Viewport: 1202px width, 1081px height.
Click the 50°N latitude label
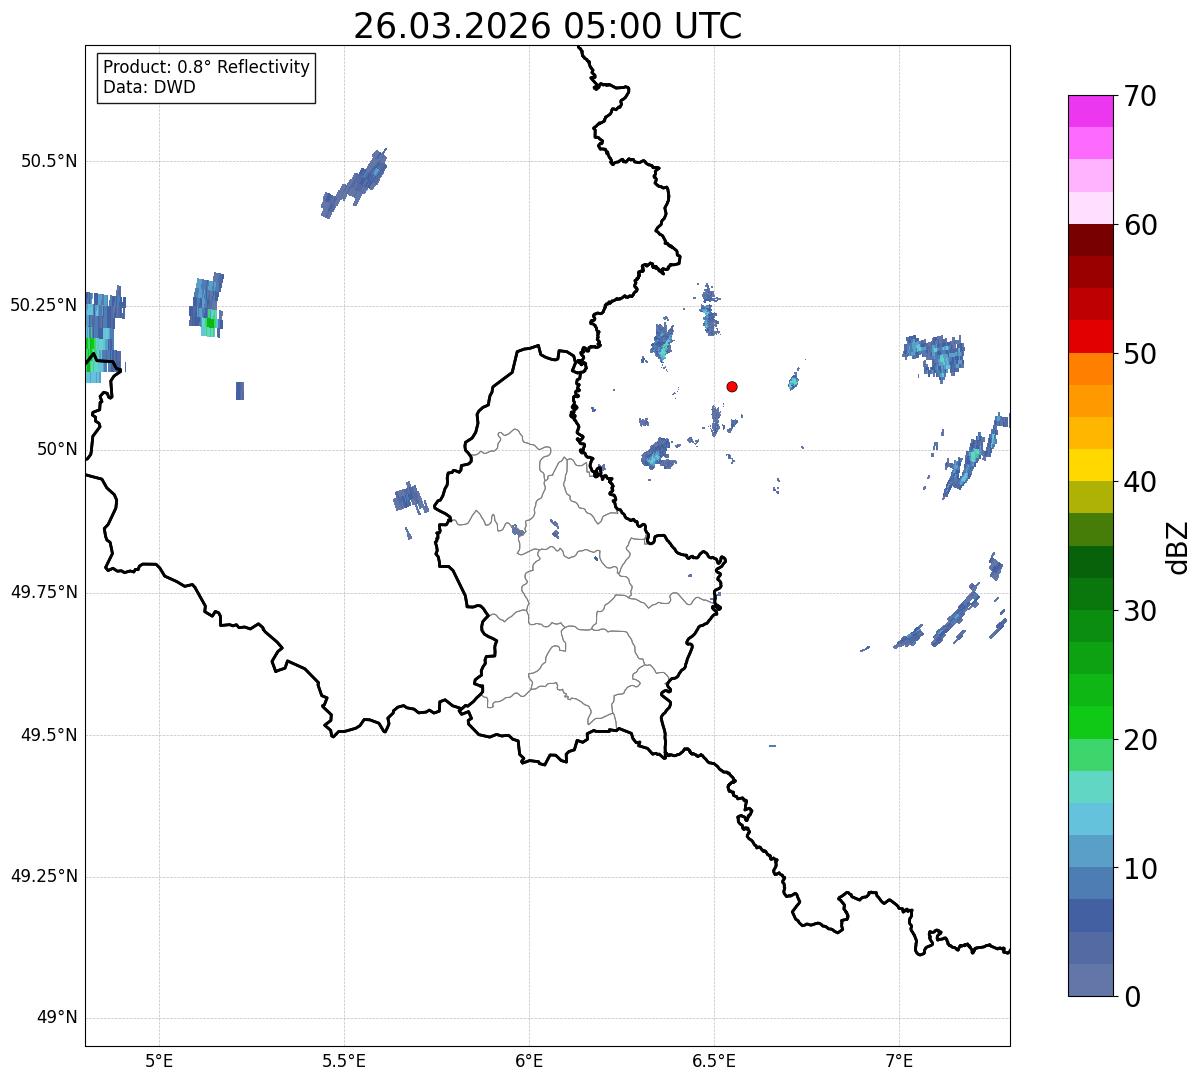click(57, 449)
